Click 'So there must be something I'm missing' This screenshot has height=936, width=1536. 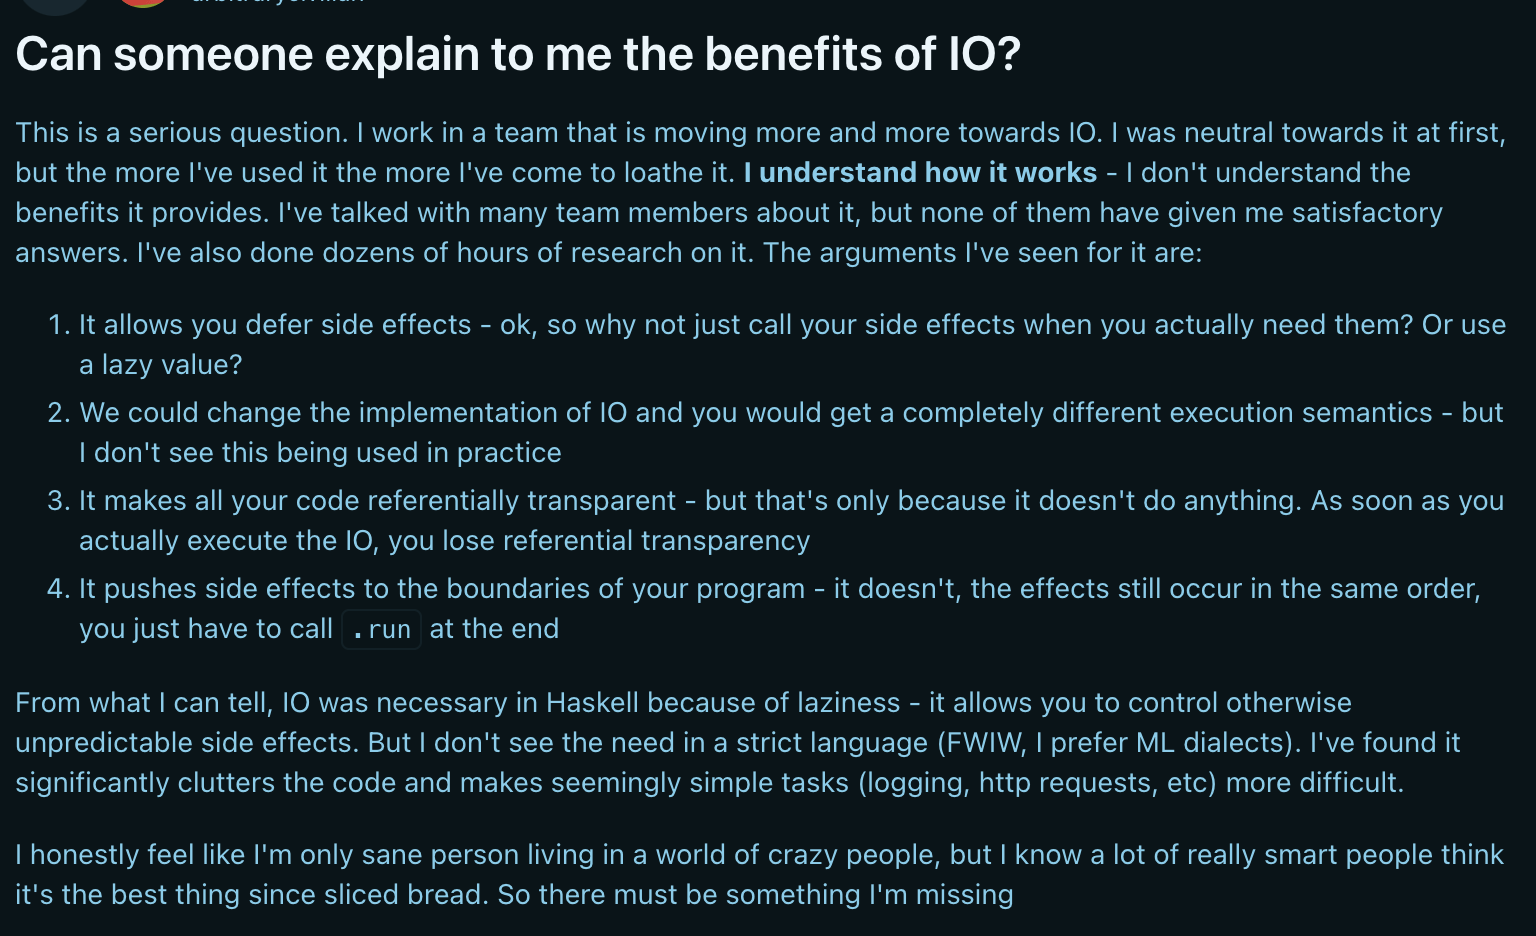[x=755, y=894]
